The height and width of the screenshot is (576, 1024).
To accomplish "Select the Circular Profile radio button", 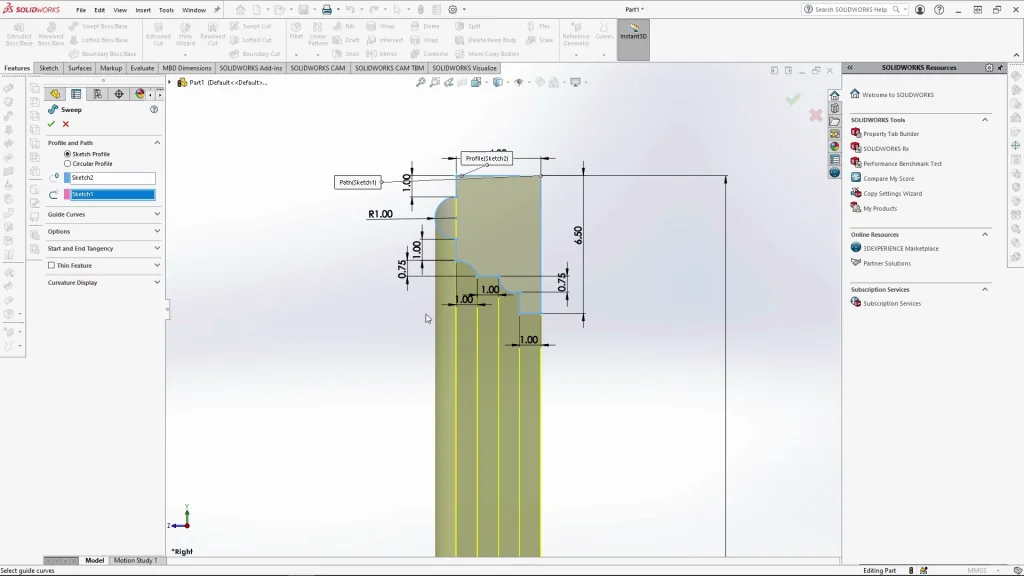I will point(67,163).
